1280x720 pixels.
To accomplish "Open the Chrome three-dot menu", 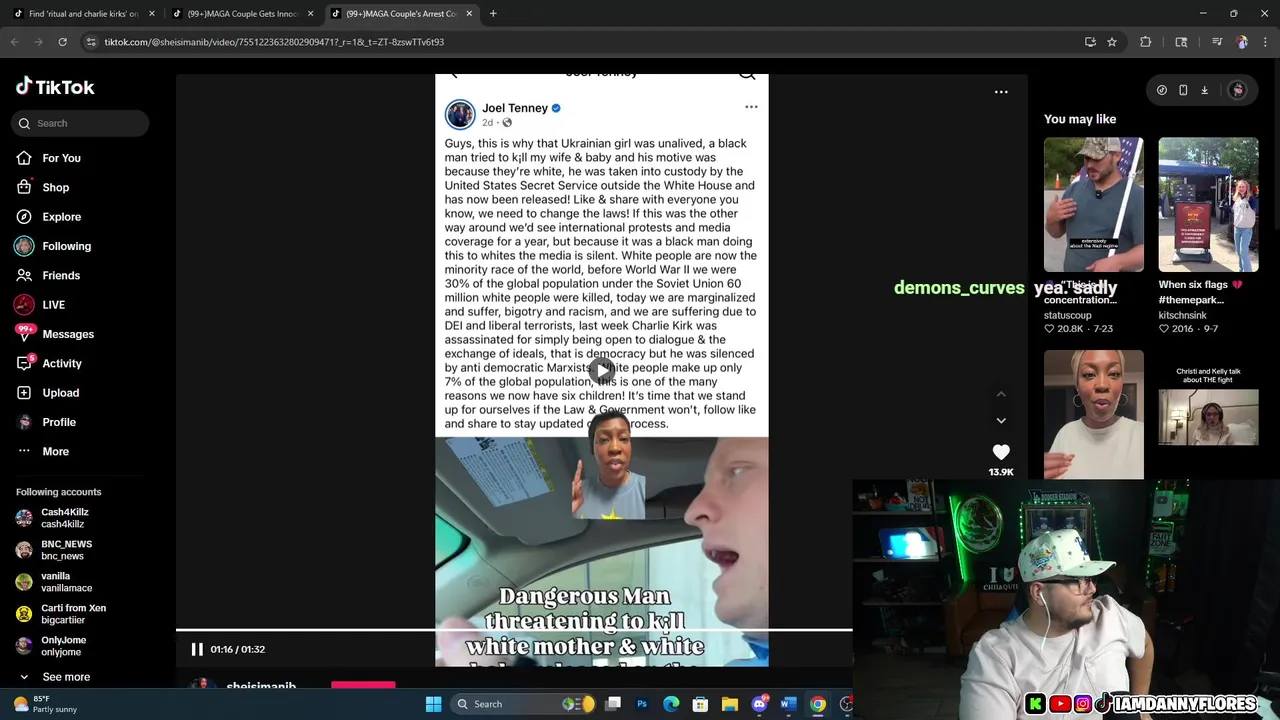I will click(x=1264, y=42).
